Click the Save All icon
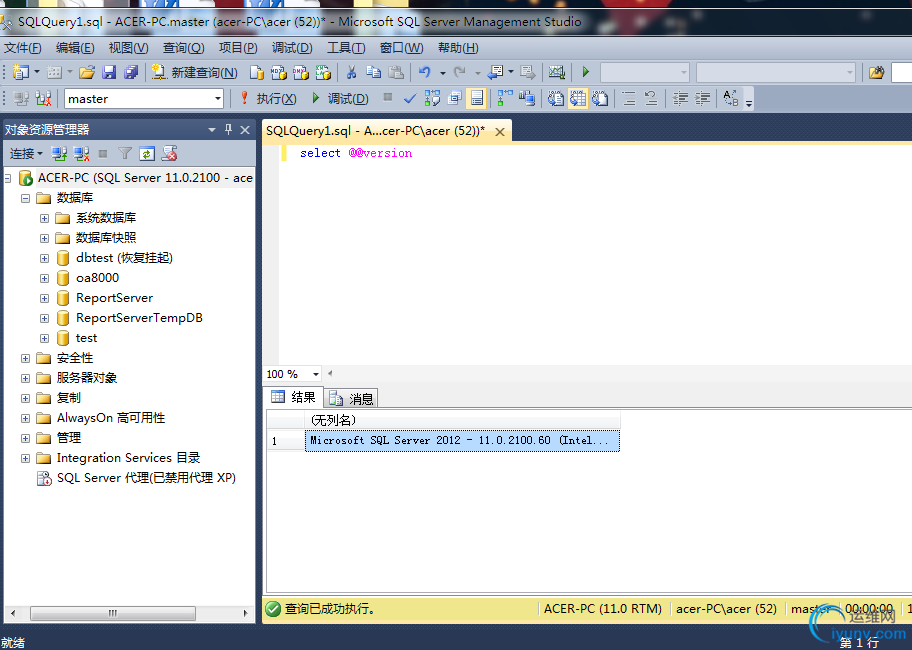The width and height of the screenshot is (912, 650). 131,72
